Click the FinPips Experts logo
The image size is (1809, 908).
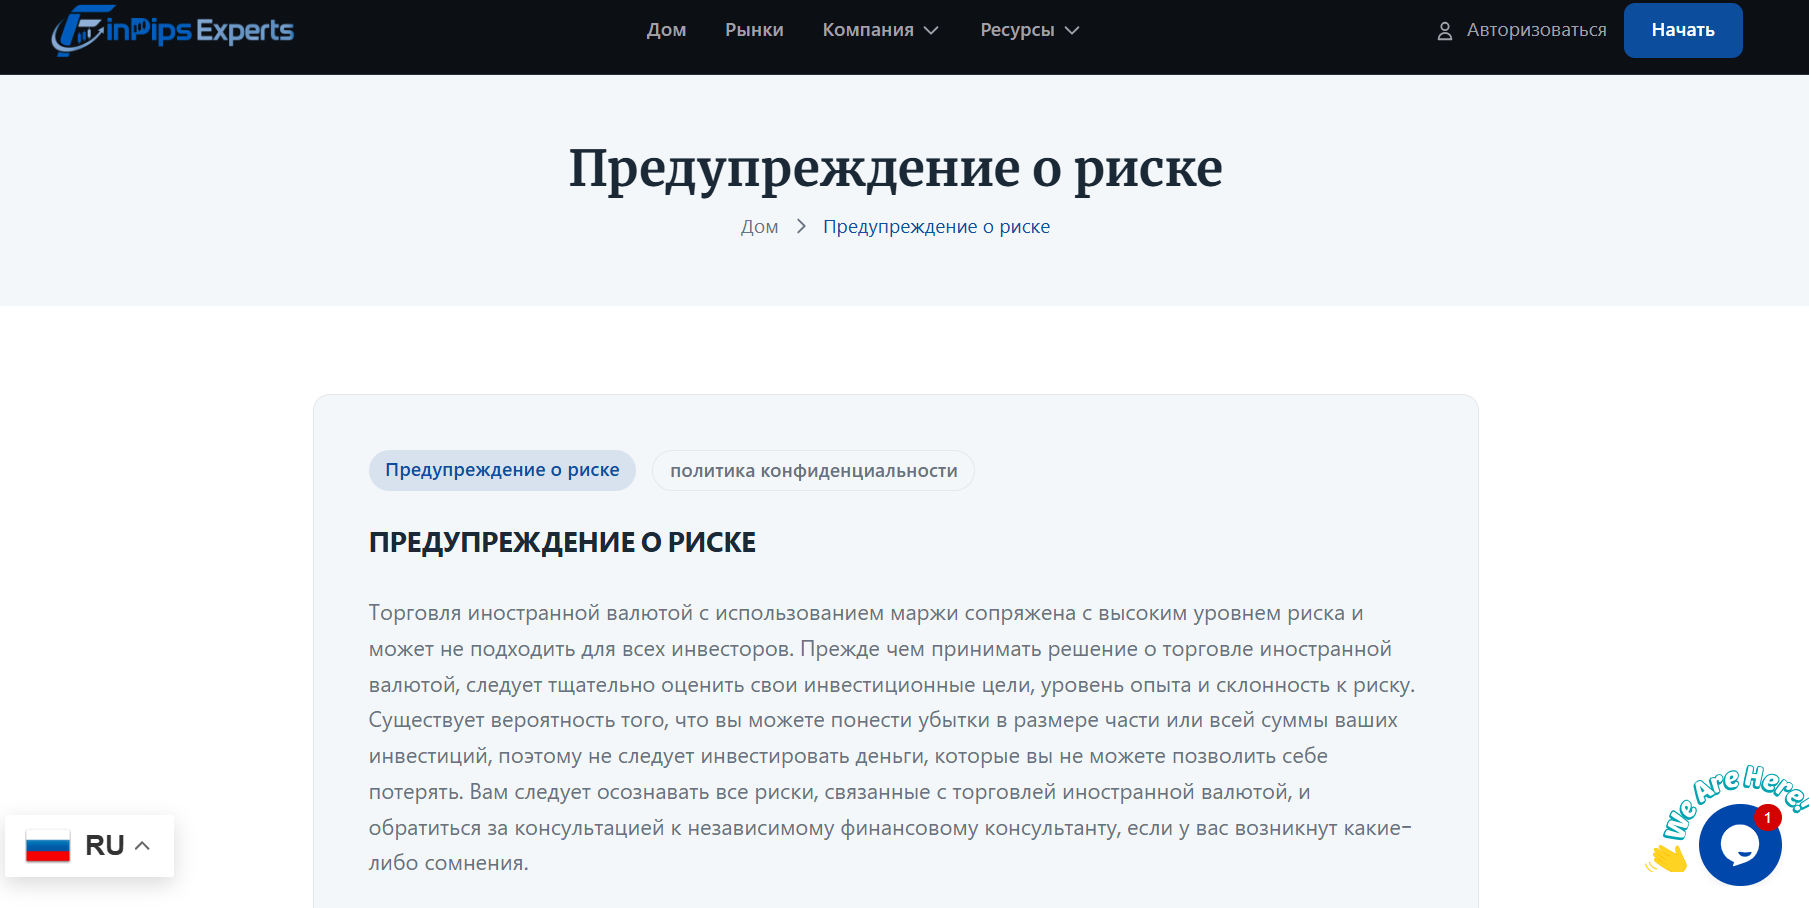click(173, 30)
